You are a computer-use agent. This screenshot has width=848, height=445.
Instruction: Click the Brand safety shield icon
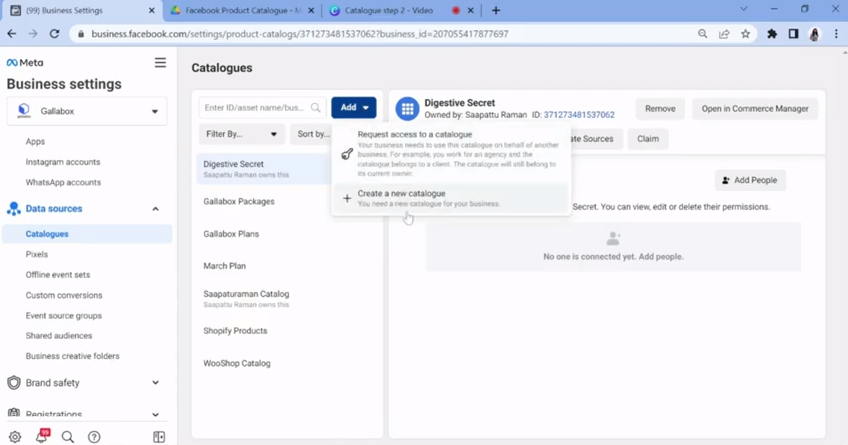click(14, 383)
